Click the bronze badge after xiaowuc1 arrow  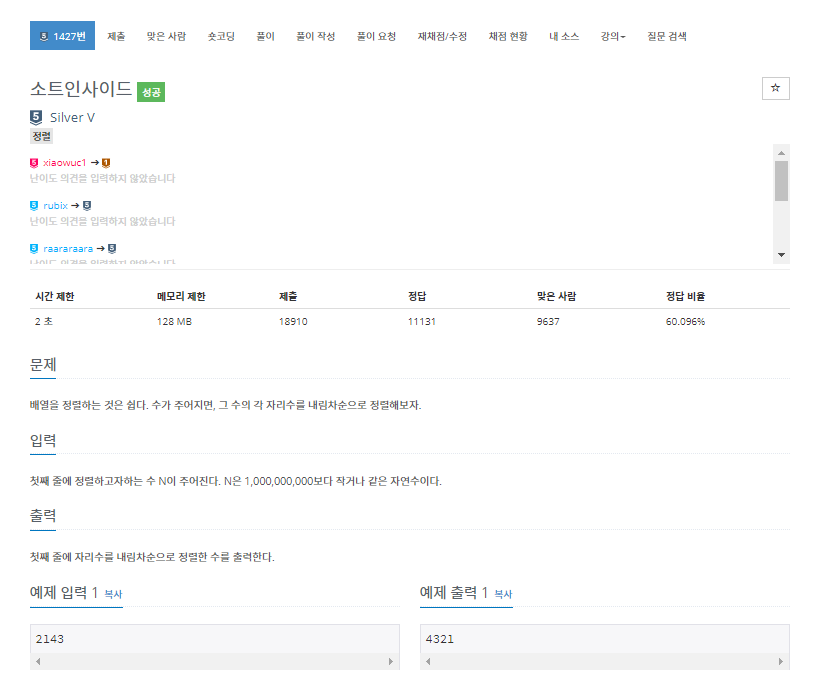106,162
